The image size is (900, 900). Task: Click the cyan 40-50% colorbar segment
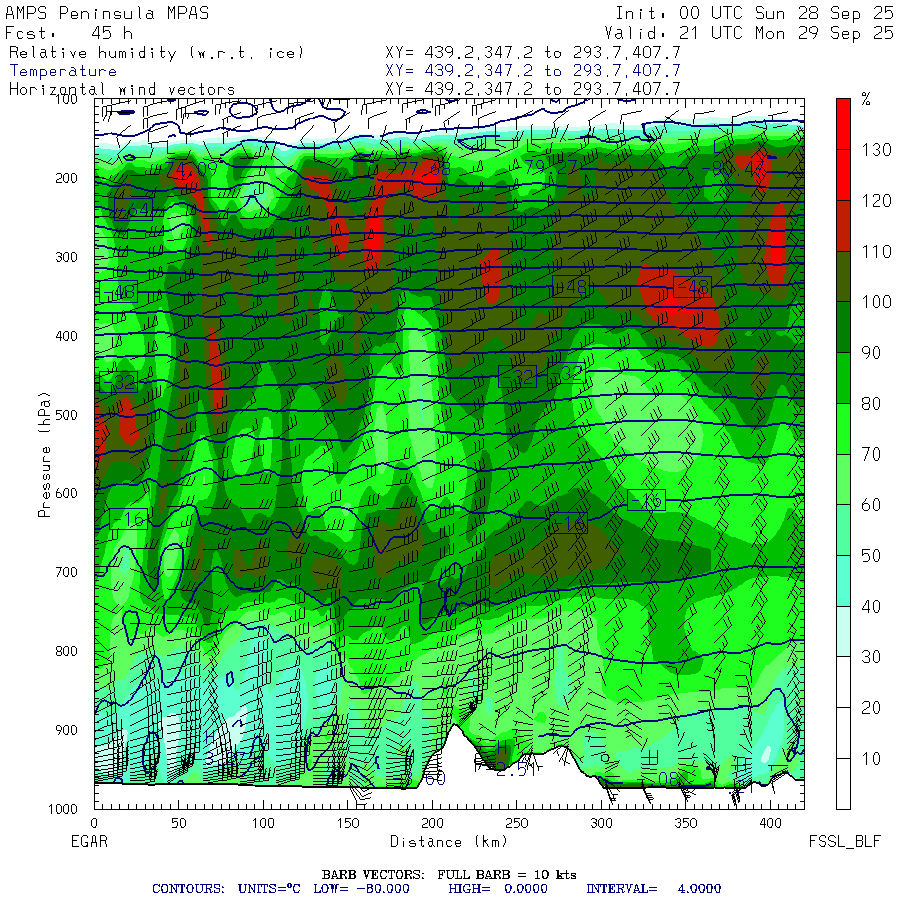click(x=843, y=580)
